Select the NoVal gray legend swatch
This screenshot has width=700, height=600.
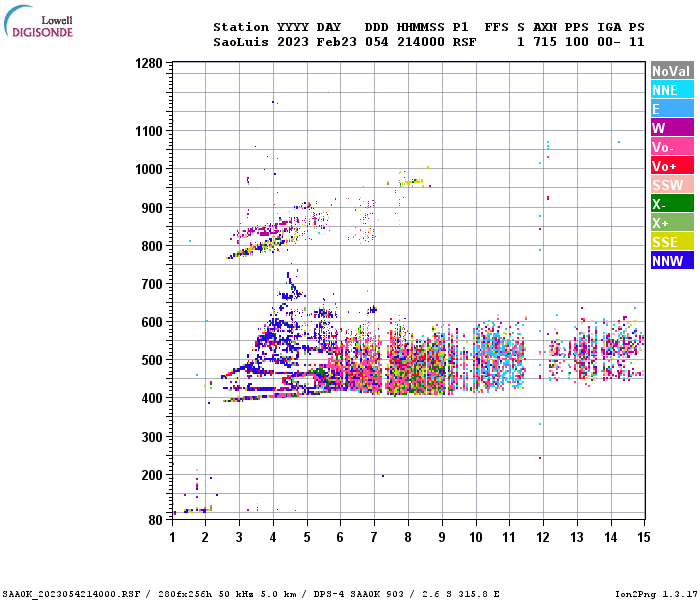[672, 71]
